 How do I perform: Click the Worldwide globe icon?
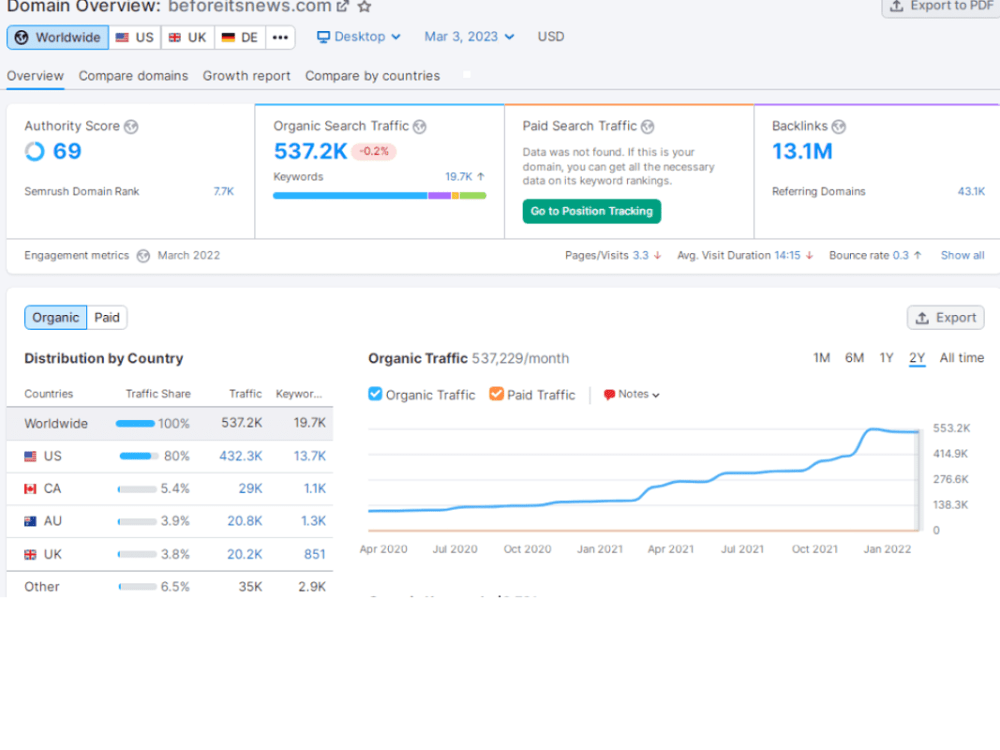point(22,38)
